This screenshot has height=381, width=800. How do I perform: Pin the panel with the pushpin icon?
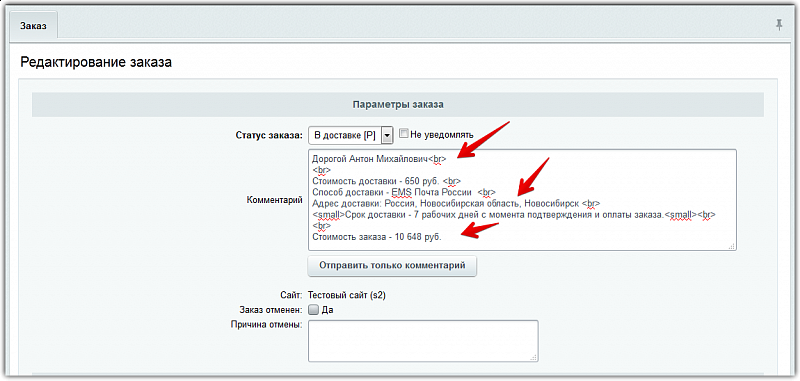tap(779, 25)
